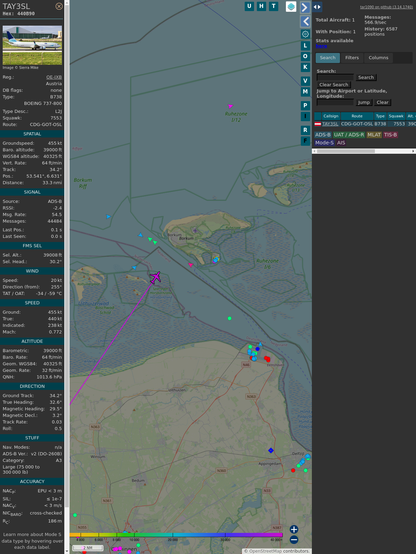Click the left-arrow sidebar collapse button
This screenshot has height=554, width=416.
tap(305, 21)
